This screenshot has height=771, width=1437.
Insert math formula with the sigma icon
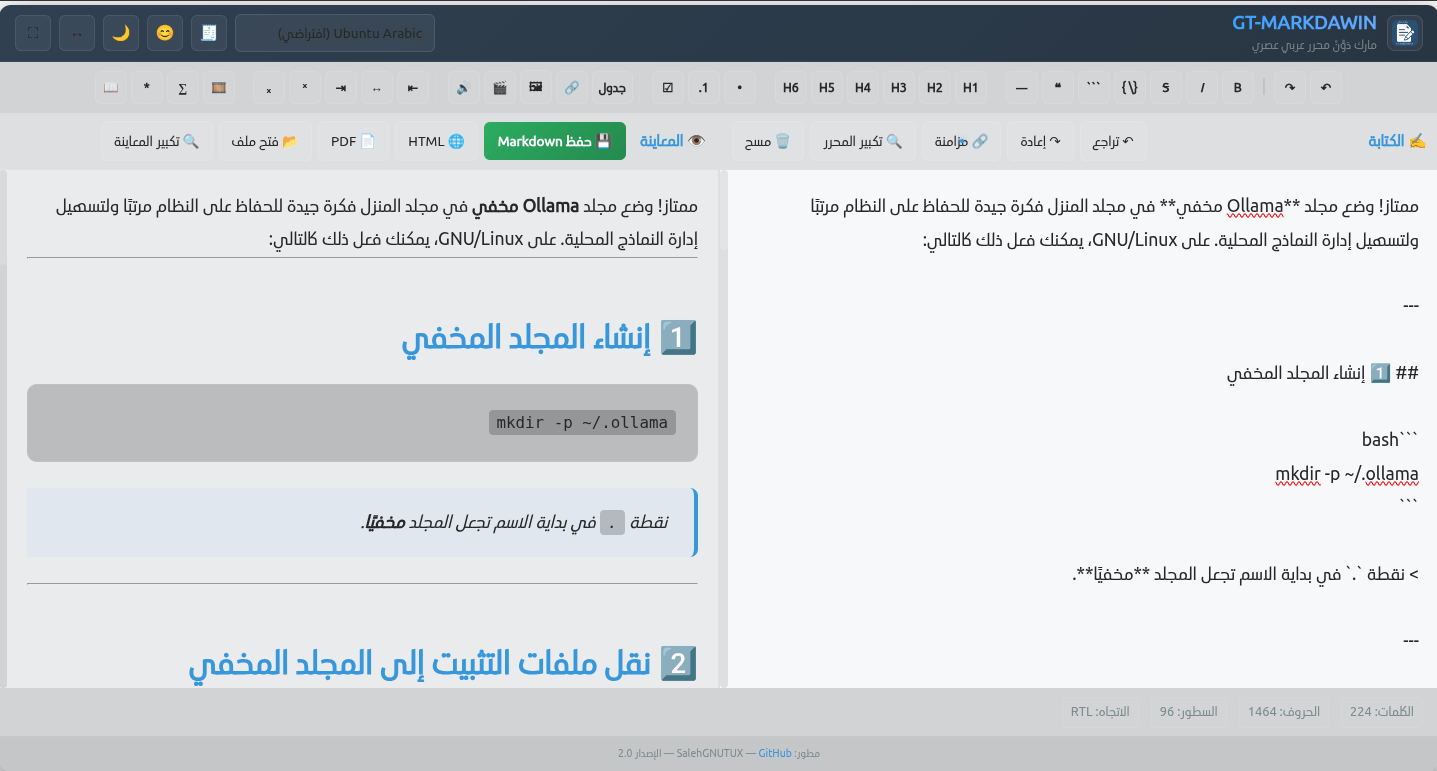point(182,88)
